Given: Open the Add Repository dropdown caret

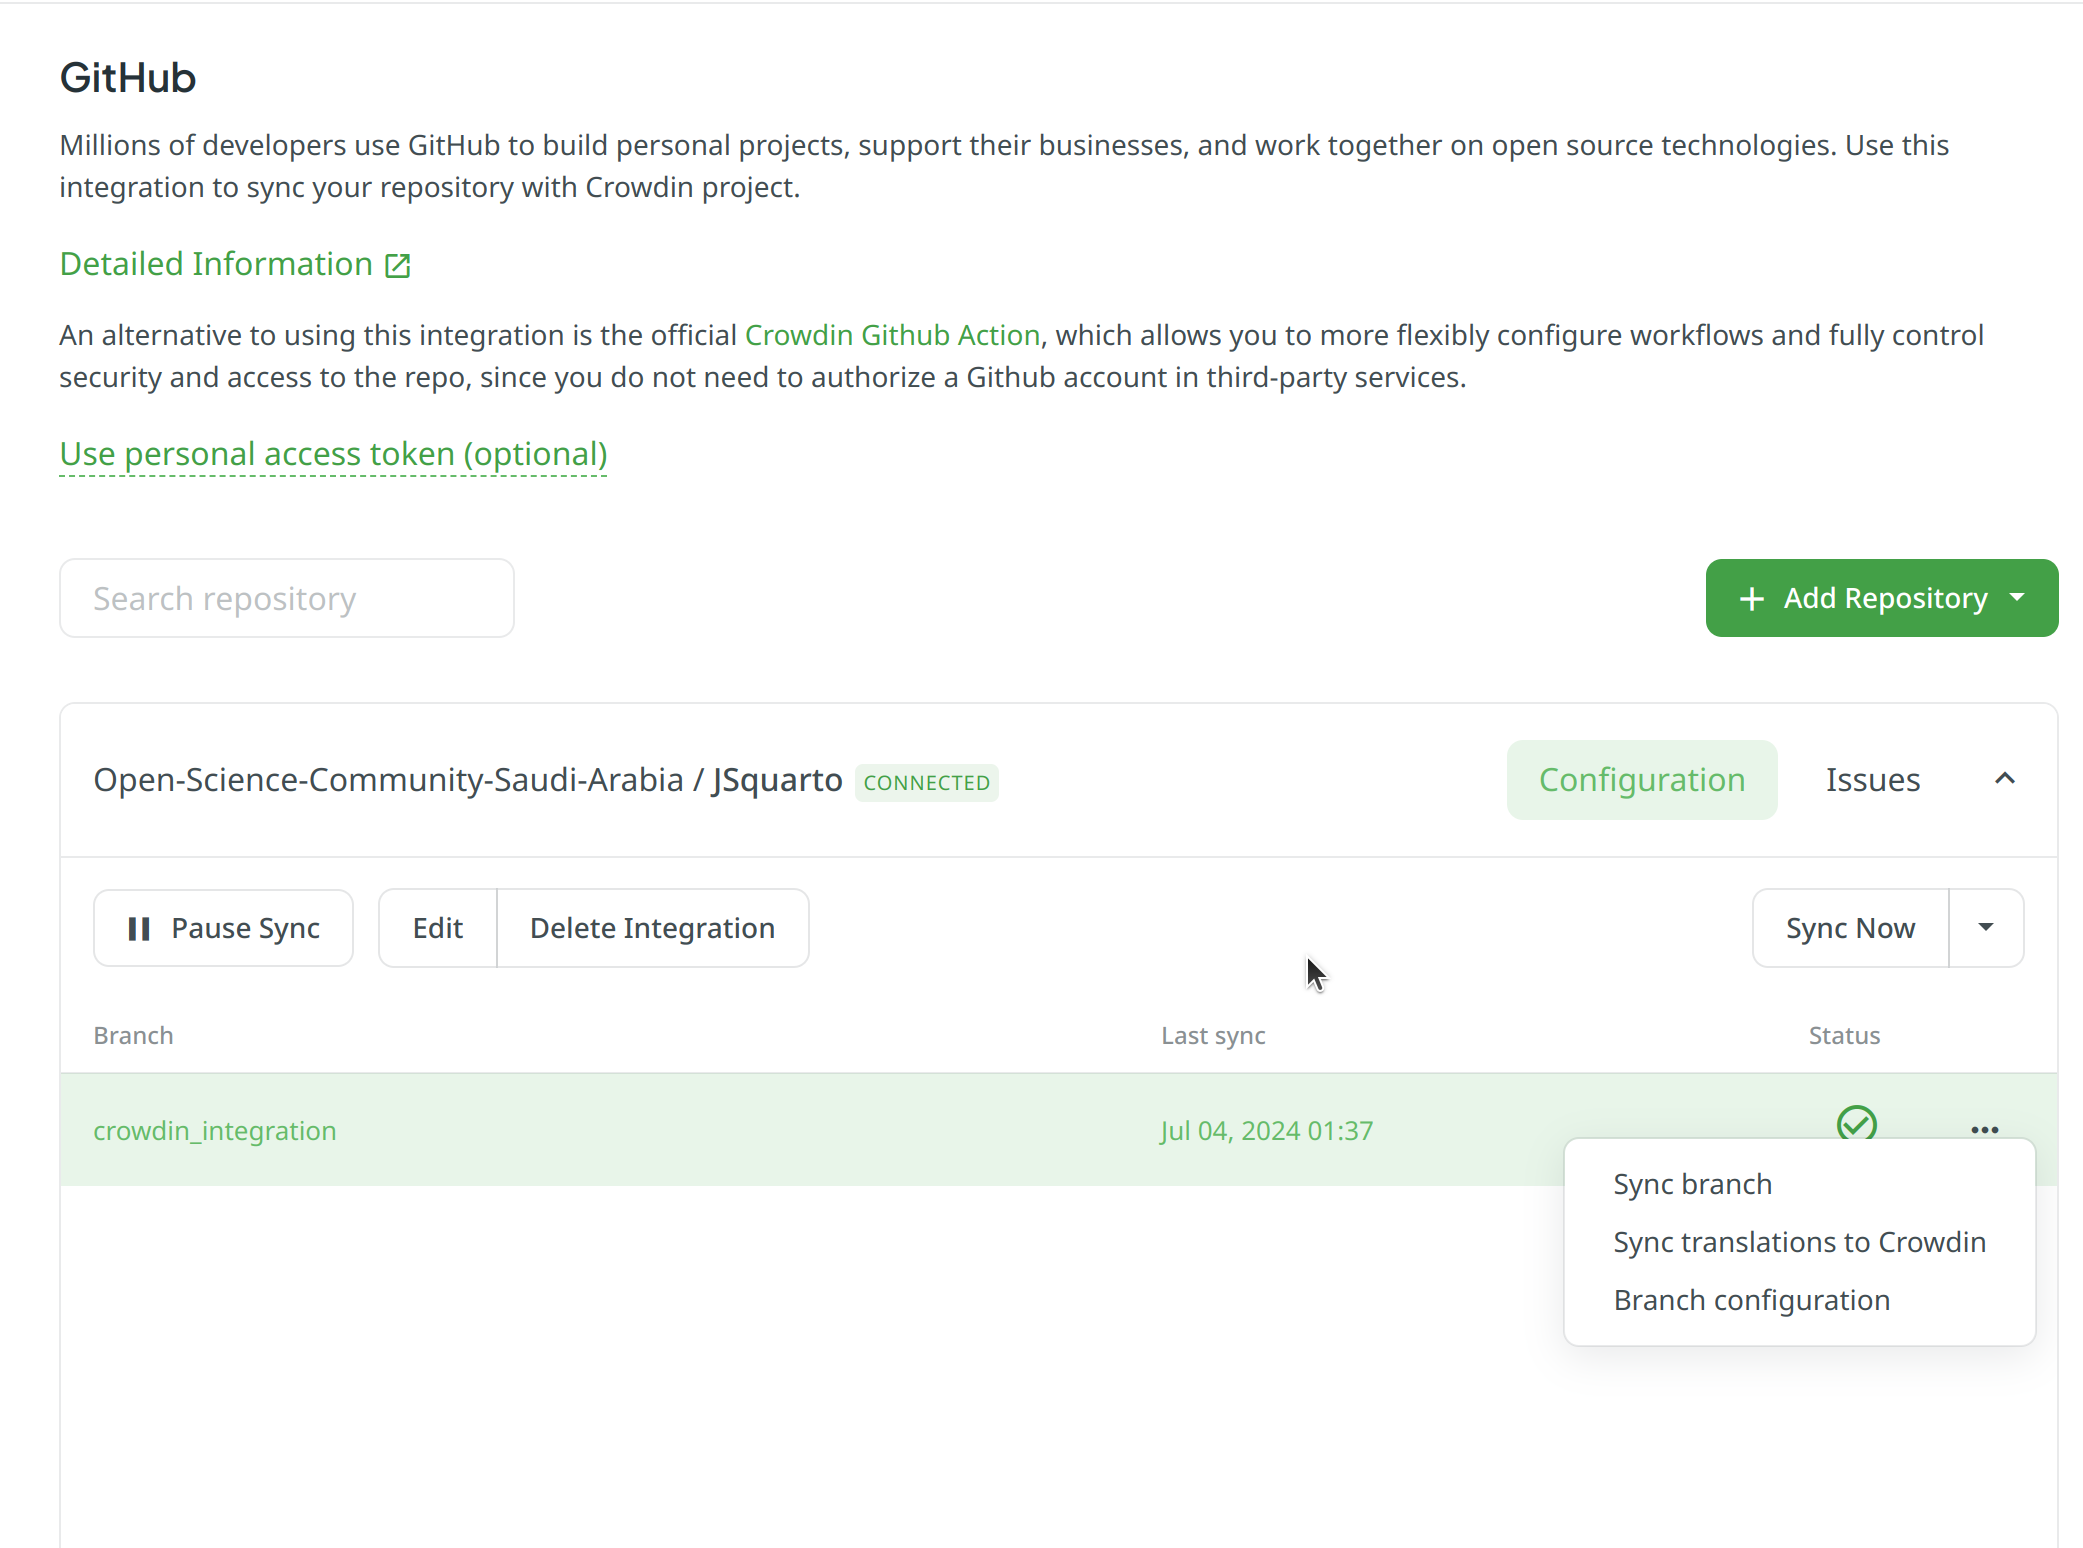Looking at the screenshot, I should (2017, 597).
